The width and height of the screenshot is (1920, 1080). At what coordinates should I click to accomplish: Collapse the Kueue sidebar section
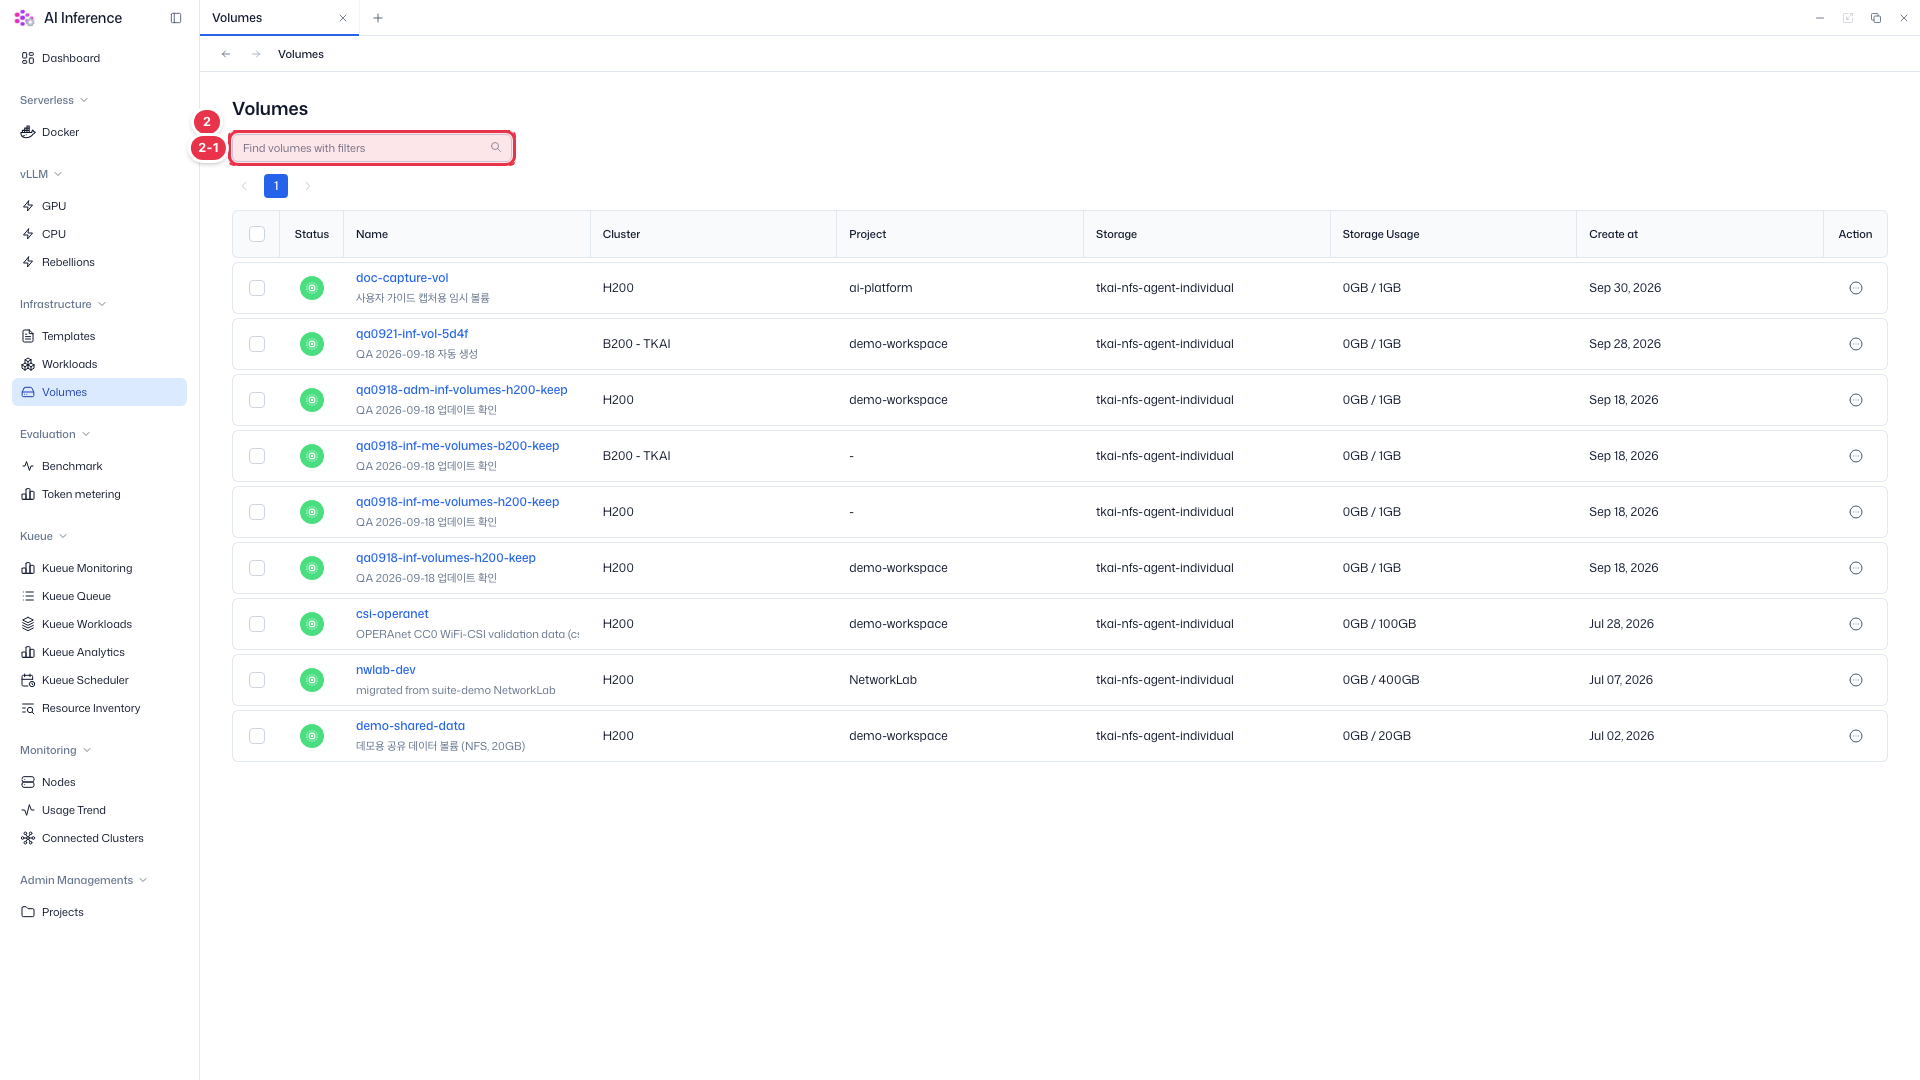point(44,536)
